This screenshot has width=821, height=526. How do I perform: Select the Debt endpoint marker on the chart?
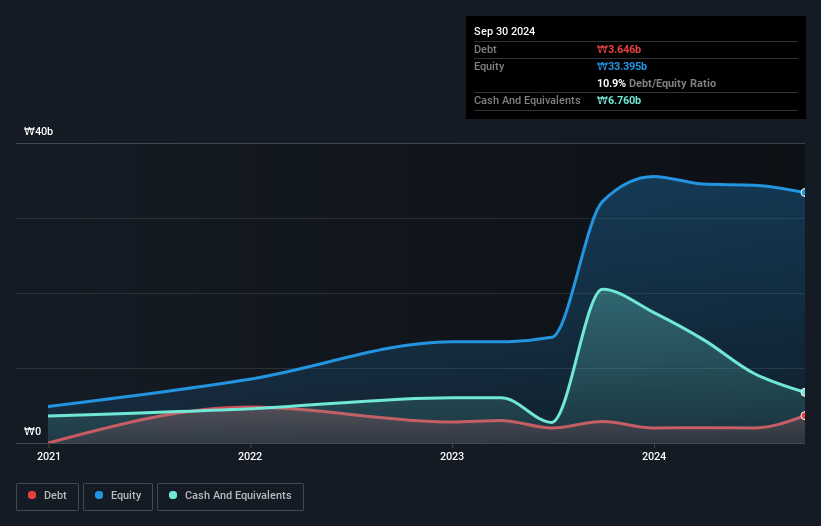point(804,416)
